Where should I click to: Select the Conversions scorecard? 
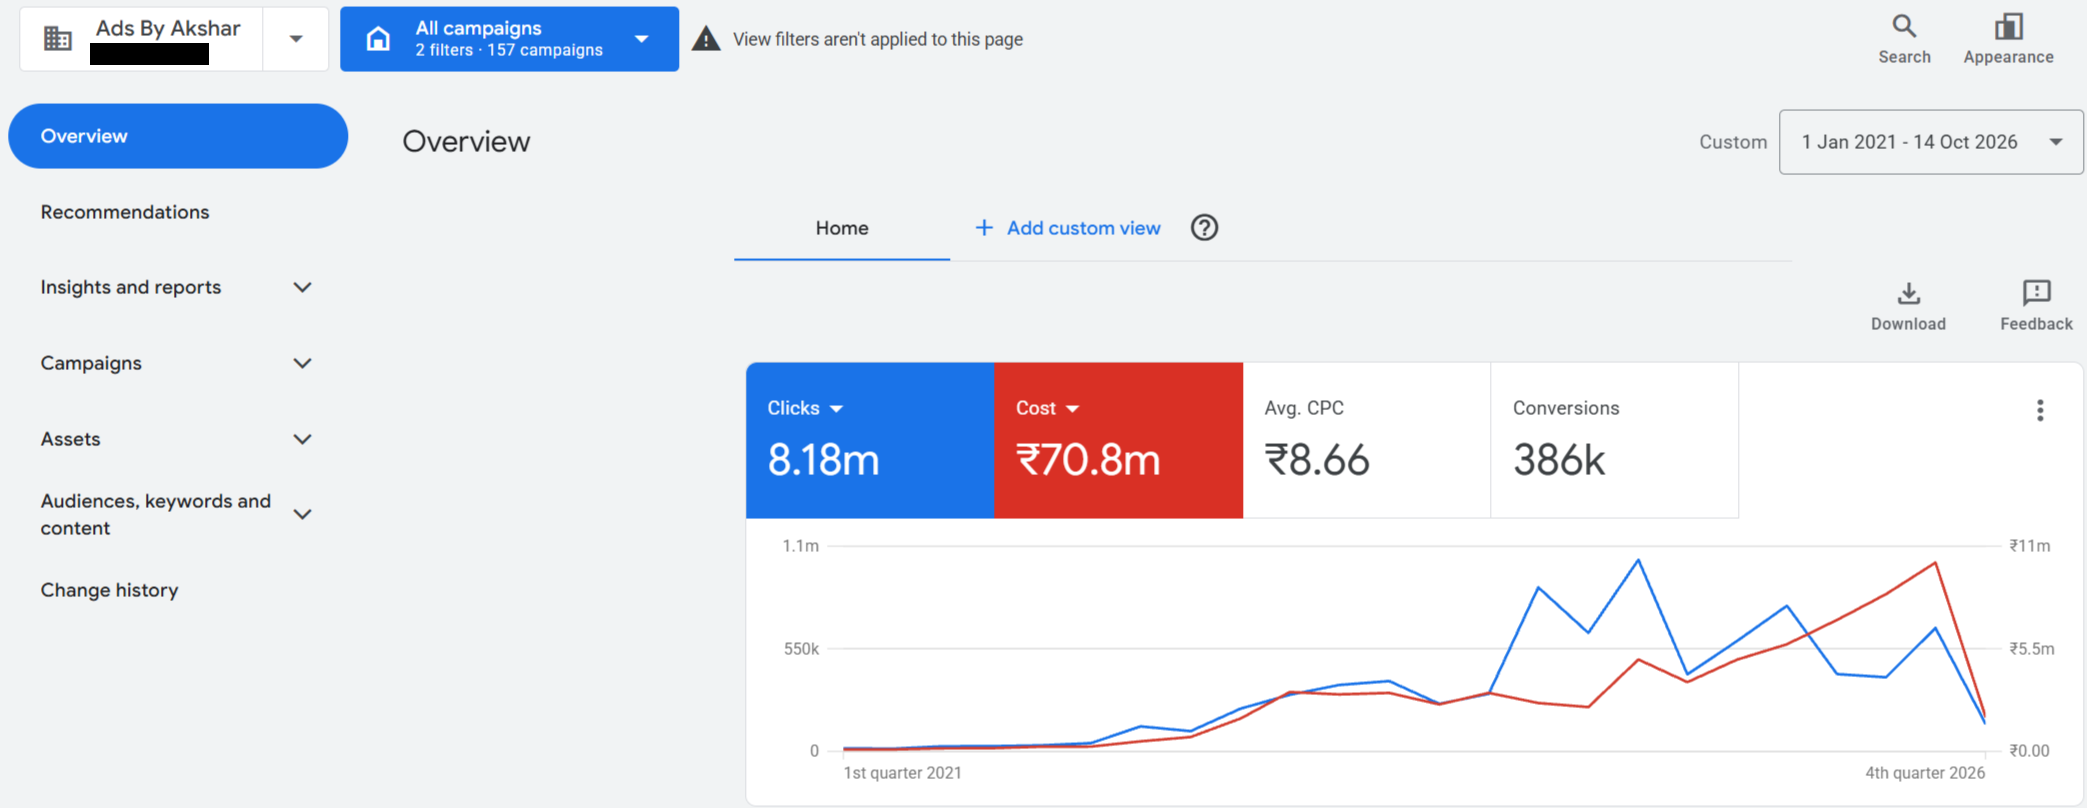(1615, 440)
